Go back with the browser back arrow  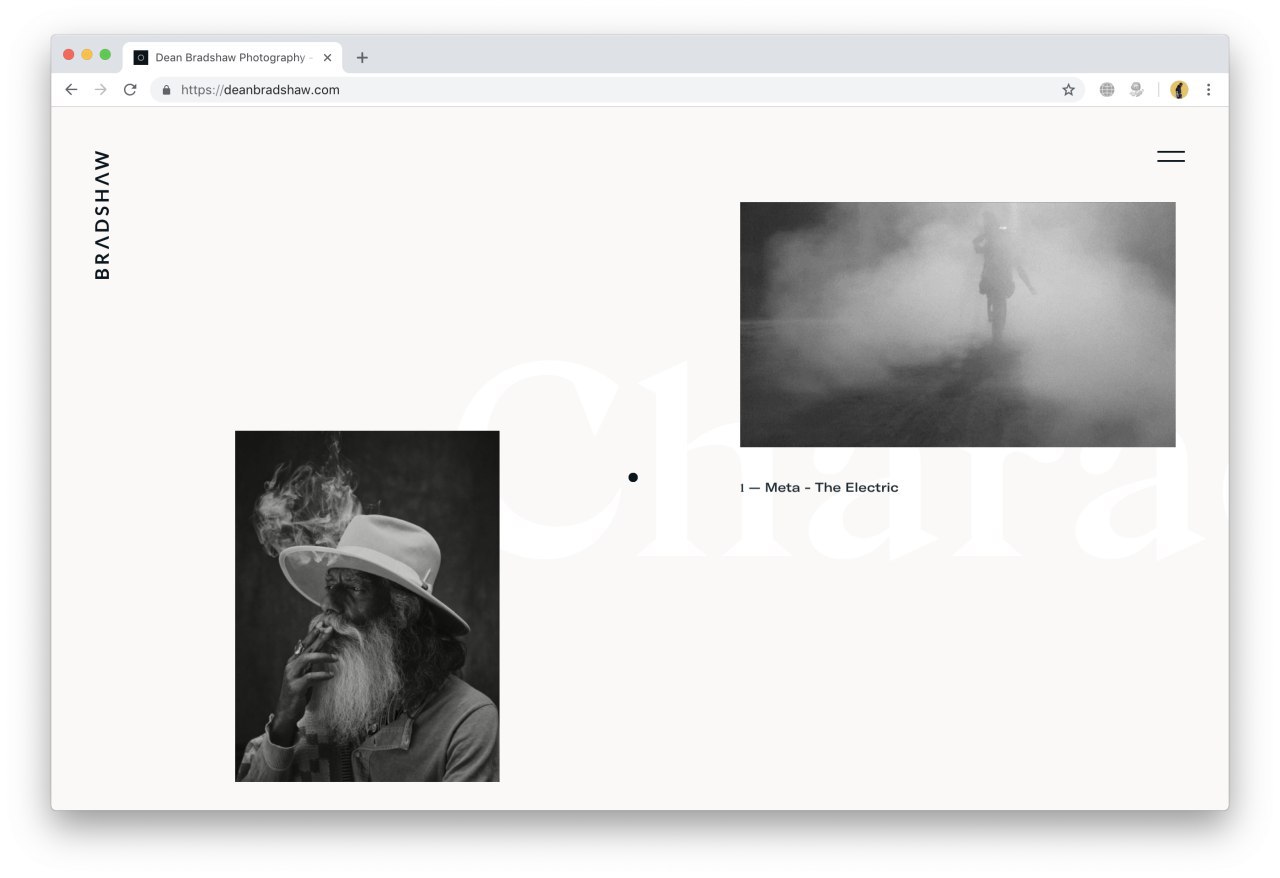tap(71, 90)
